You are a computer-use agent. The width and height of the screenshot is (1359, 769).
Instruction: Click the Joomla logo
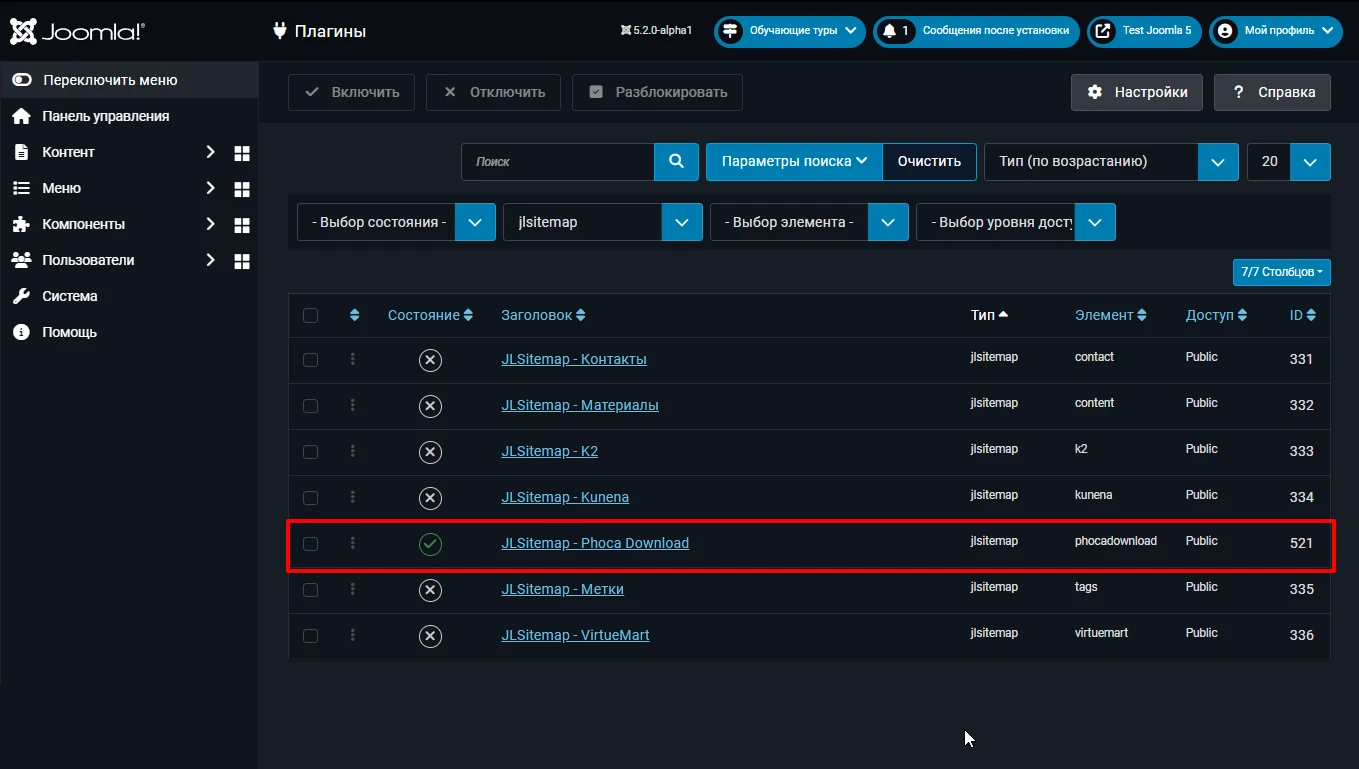tap(78, 32)
